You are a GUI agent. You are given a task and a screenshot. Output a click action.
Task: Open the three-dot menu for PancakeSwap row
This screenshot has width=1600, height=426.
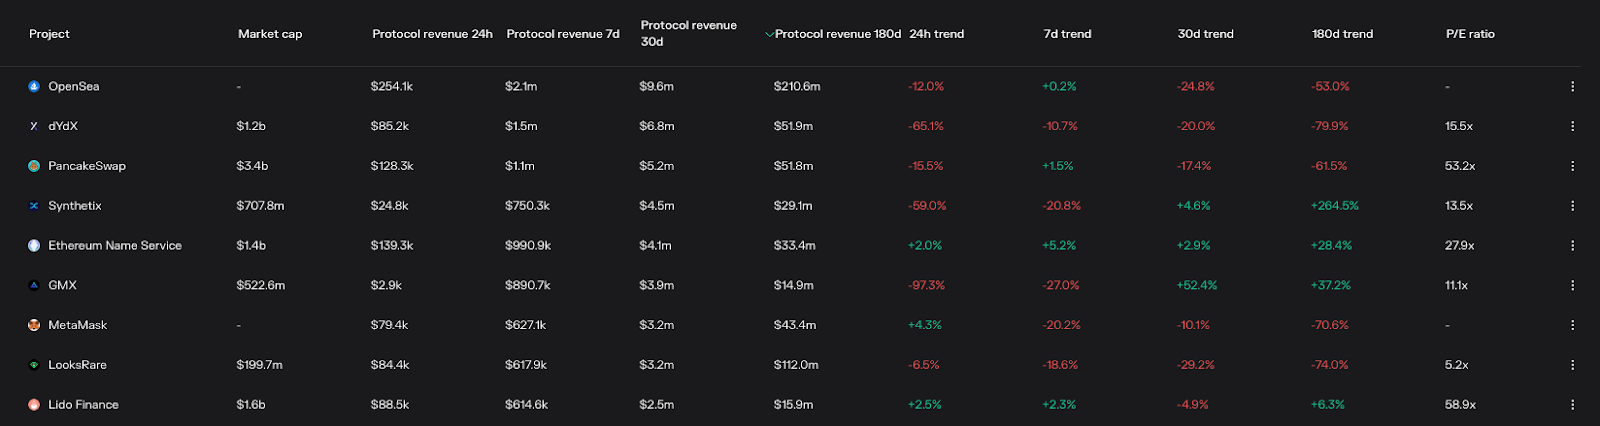(x=1572, y=166)
